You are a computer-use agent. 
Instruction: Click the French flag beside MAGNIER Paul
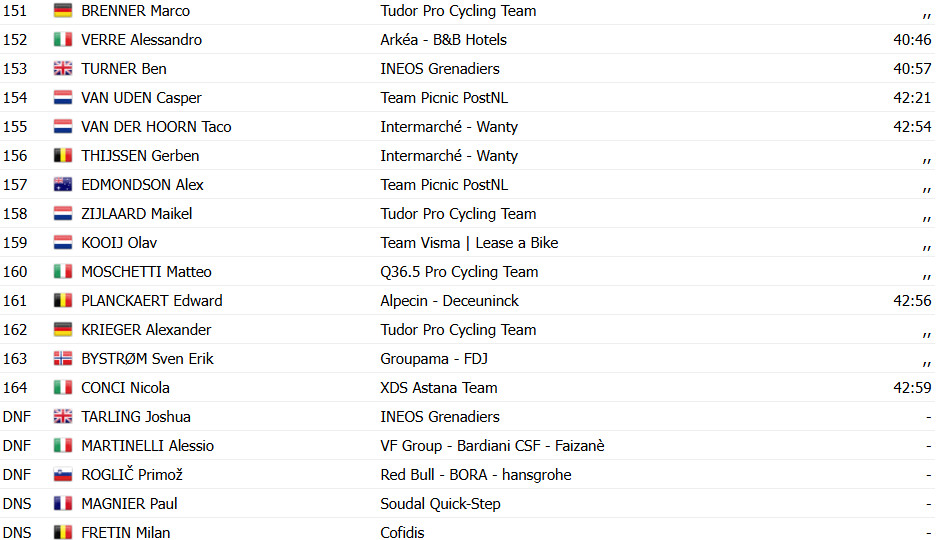pos(63,504)
